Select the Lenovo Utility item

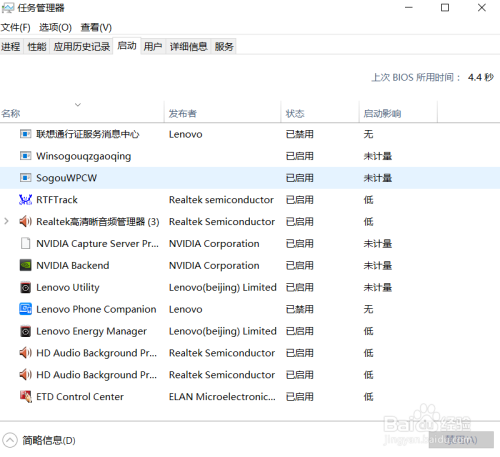(68, 287)
